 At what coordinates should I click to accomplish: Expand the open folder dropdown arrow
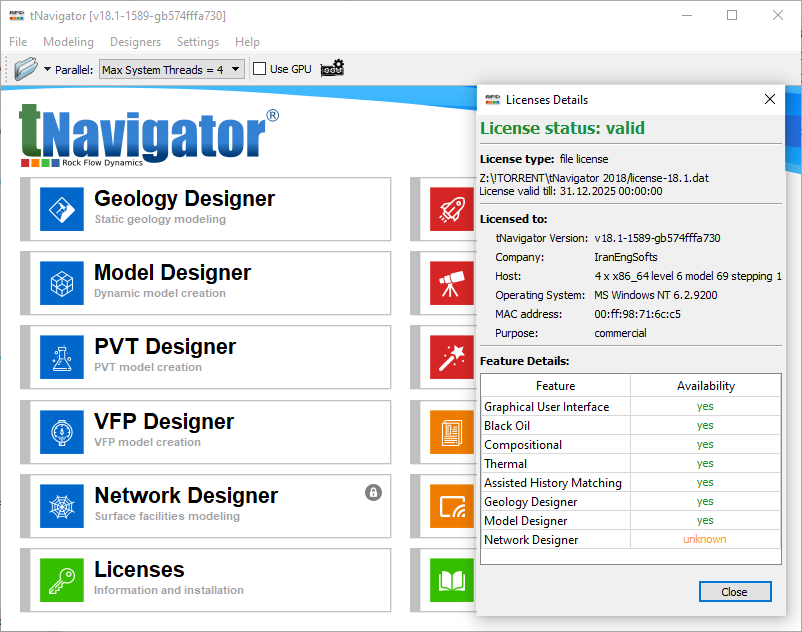(47, 69)
